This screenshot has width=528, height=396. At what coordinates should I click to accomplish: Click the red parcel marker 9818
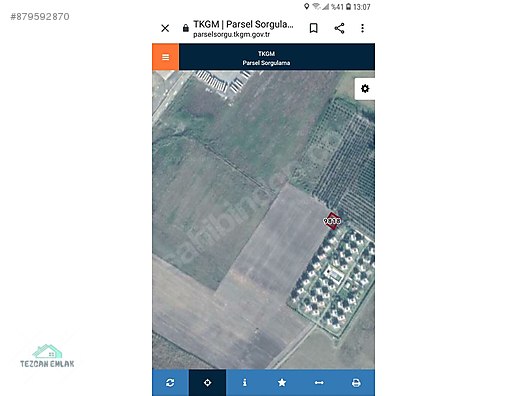pos(332,221)
